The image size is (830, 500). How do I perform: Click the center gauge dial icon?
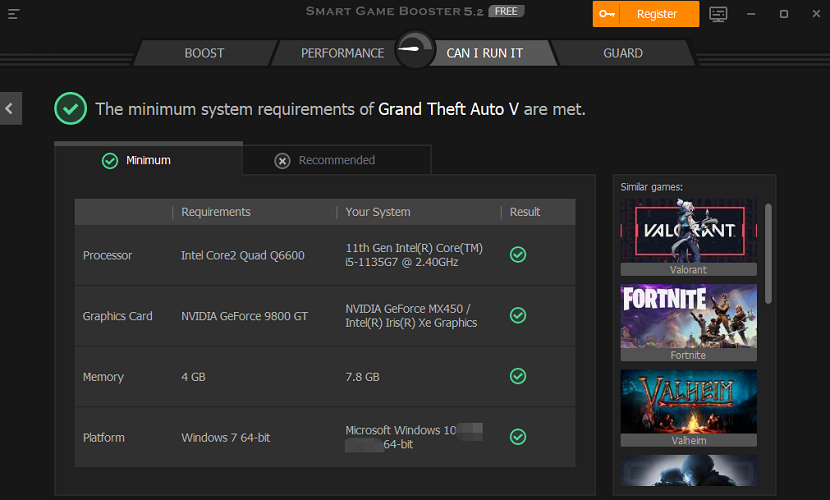pyautogui.click(x=416, y=50)
